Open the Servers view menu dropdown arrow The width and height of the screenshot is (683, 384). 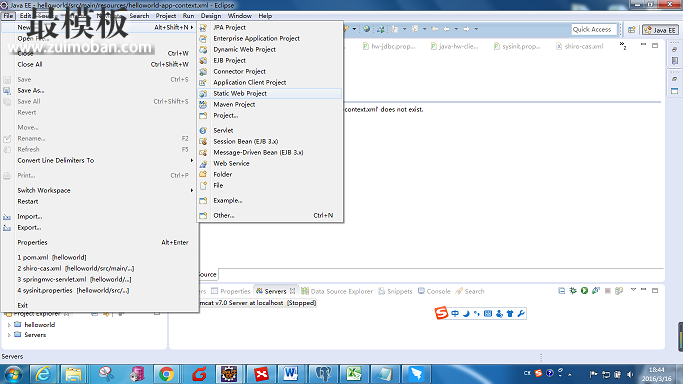pos(633,290)
